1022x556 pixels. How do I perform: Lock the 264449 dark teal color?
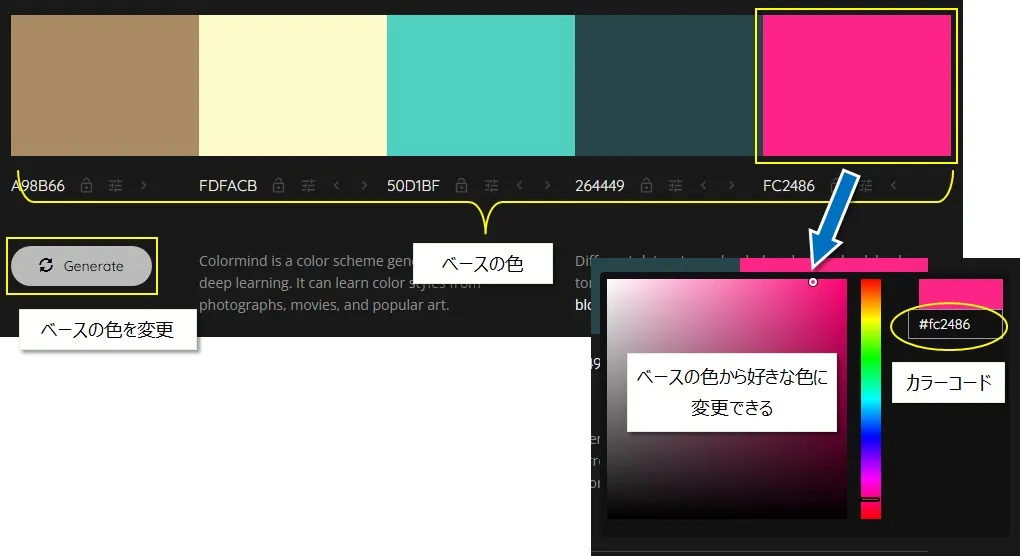click(646, 185)
